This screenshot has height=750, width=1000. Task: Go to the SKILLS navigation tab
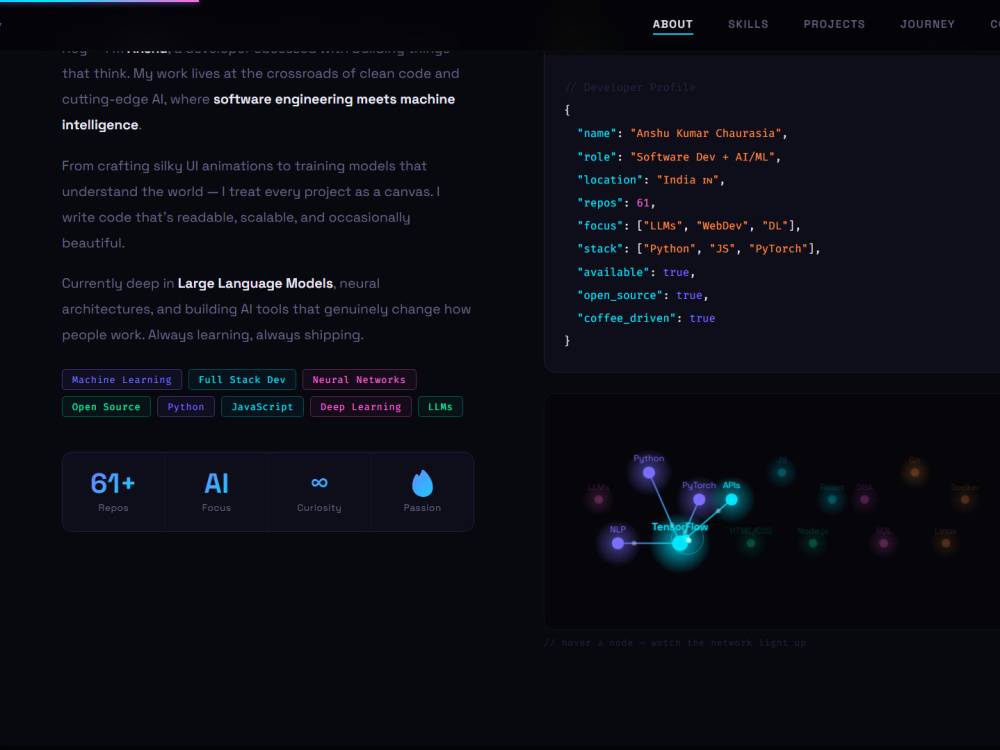pos(748,24)
